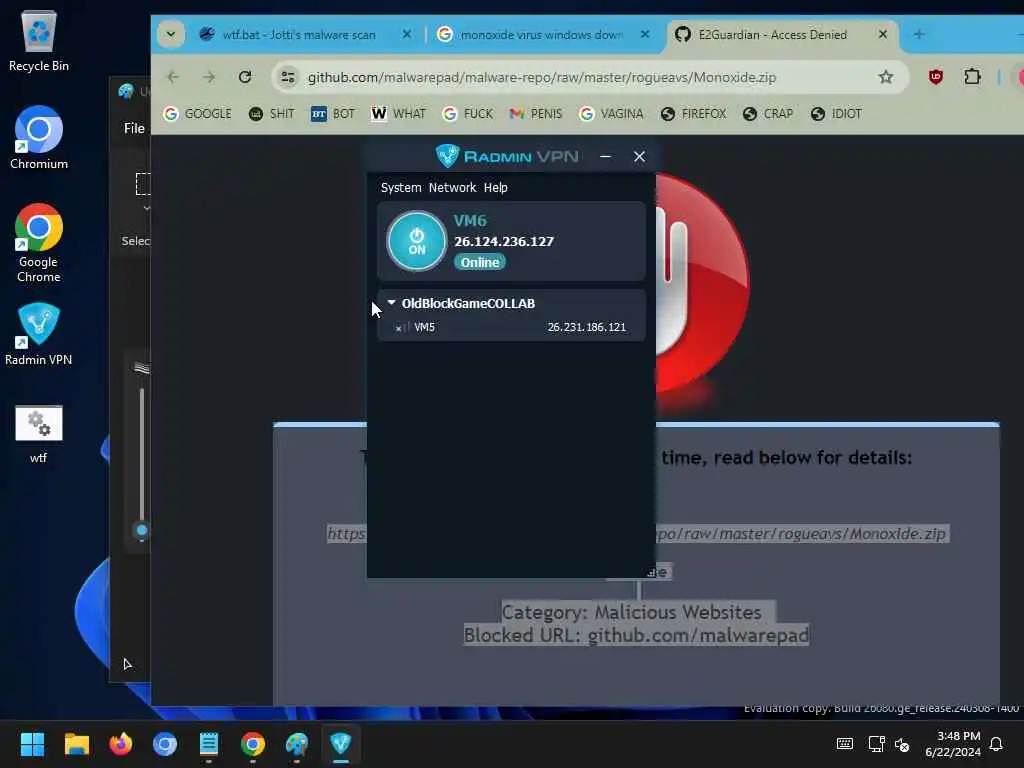Open the Radmin VPN desktop shortcut

coord(39,334)
